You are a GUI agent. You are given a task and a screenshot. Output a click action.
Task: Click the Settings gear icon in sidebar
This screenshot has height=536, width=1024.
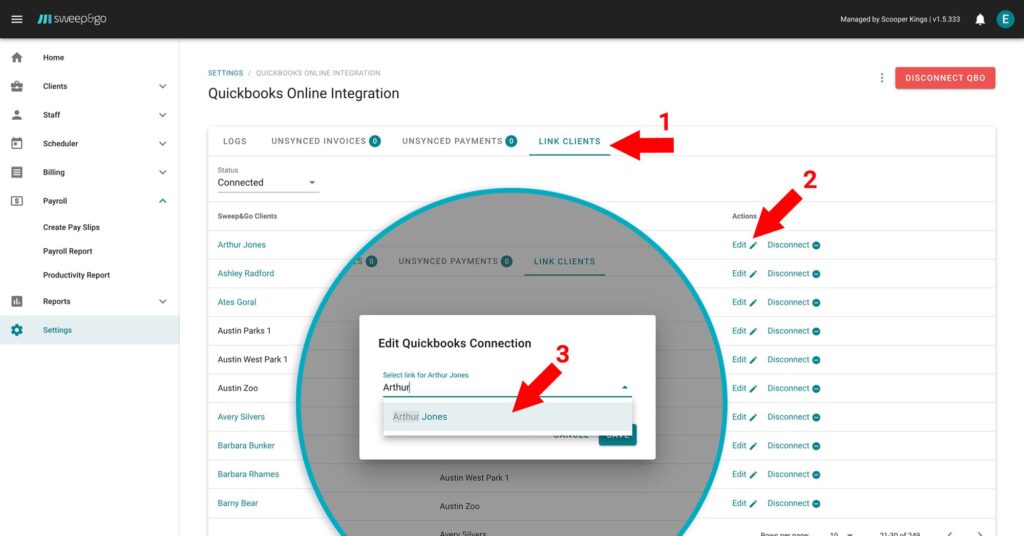[17, 330]
